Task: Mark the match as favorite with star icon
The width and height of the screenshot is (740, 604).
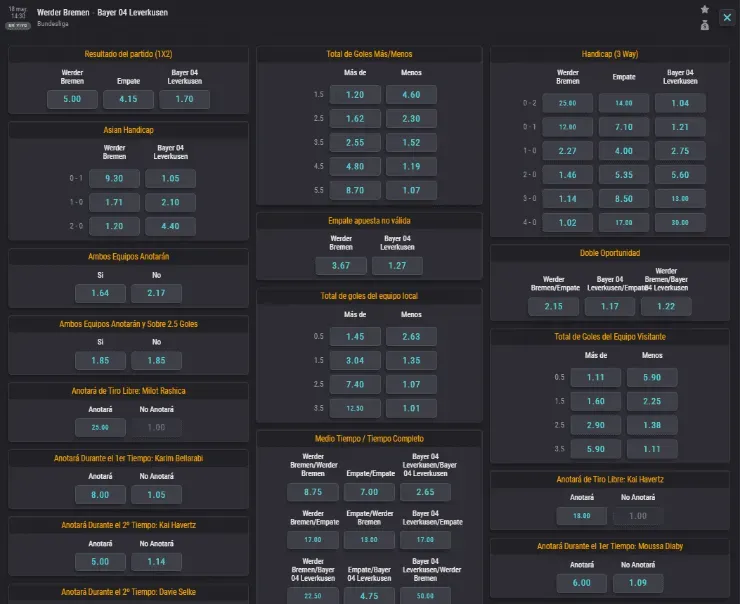Action: tap(704, 9)
